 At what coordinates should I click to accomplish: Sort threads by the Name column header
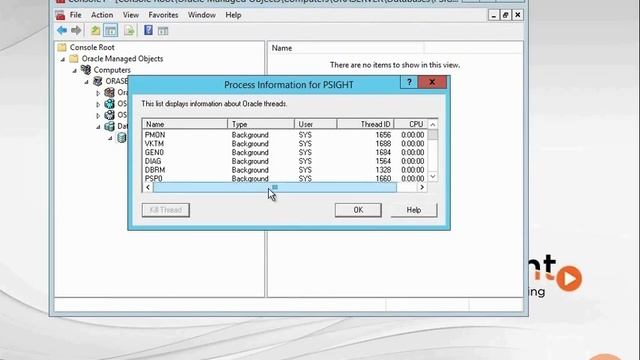[x=185, y=124]
